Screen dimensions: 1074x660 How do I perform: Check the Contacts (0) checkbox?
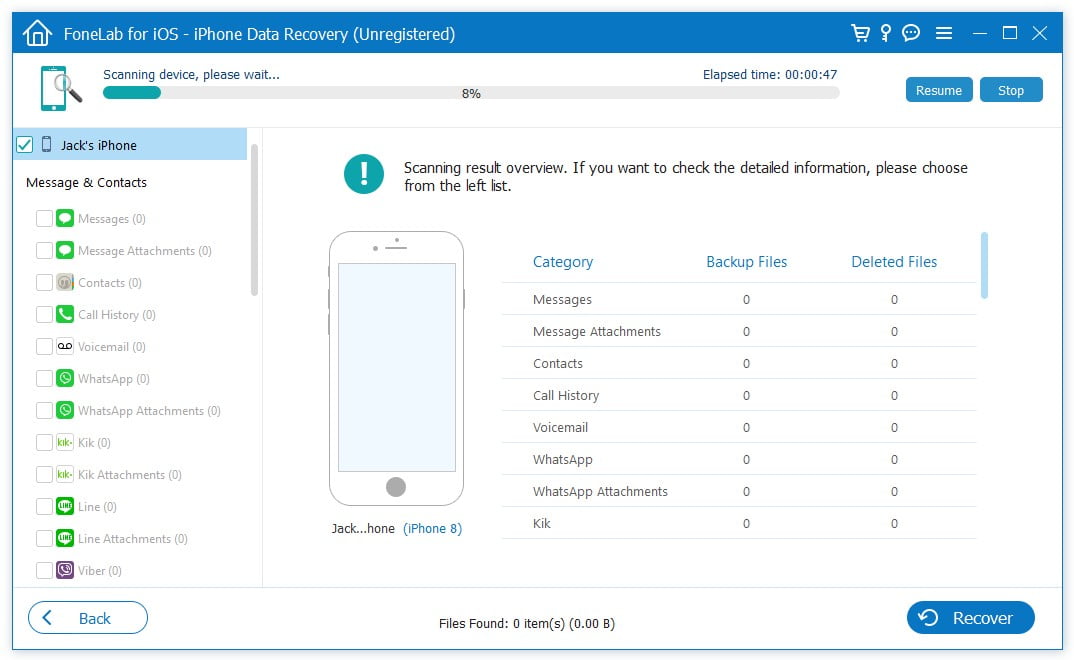45,282
